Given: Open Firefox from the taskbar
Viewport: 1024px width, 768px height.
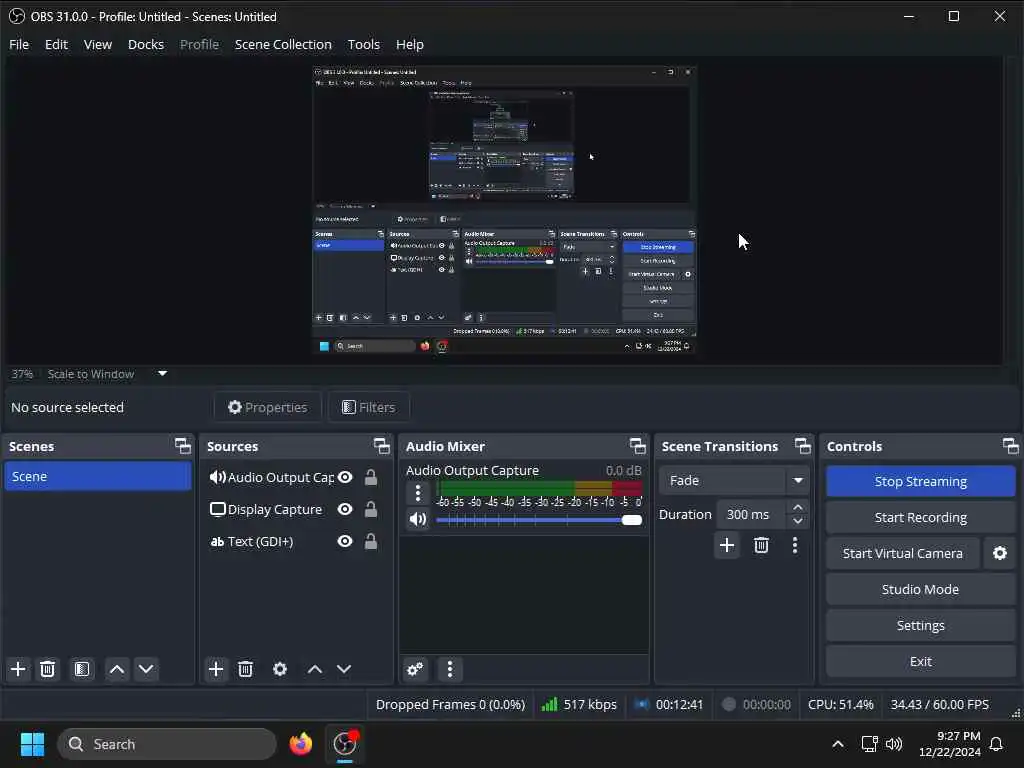Looking at the screenshot, I should point(301,743).
